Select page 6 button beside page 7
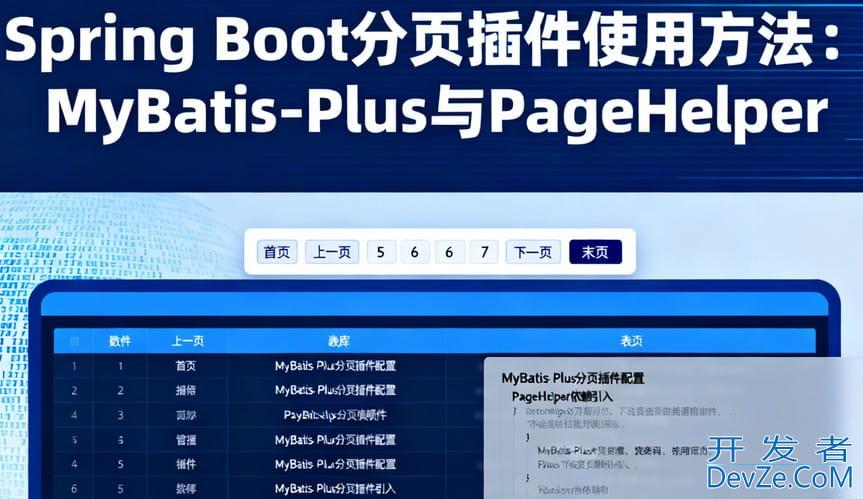863x499 pixels. click(449, 252)
